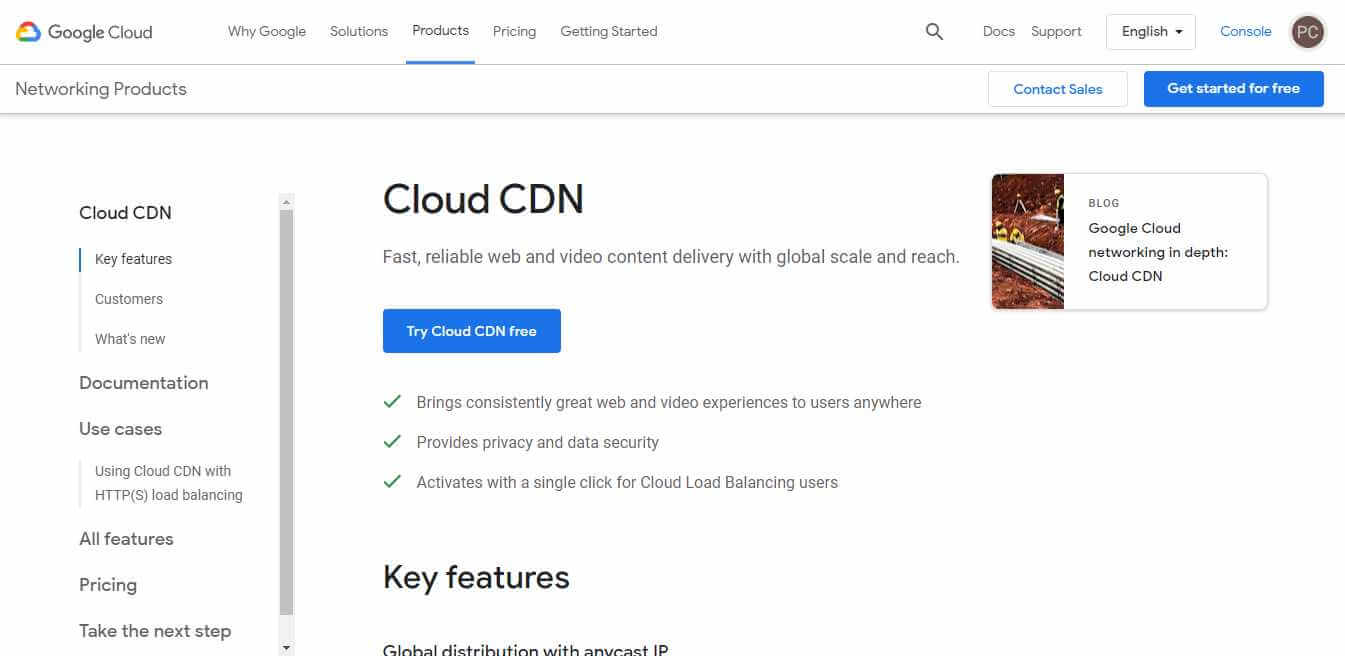Open Take the next step in sidebar
The width and height of the screenshot is (1345, 656).
155,631
